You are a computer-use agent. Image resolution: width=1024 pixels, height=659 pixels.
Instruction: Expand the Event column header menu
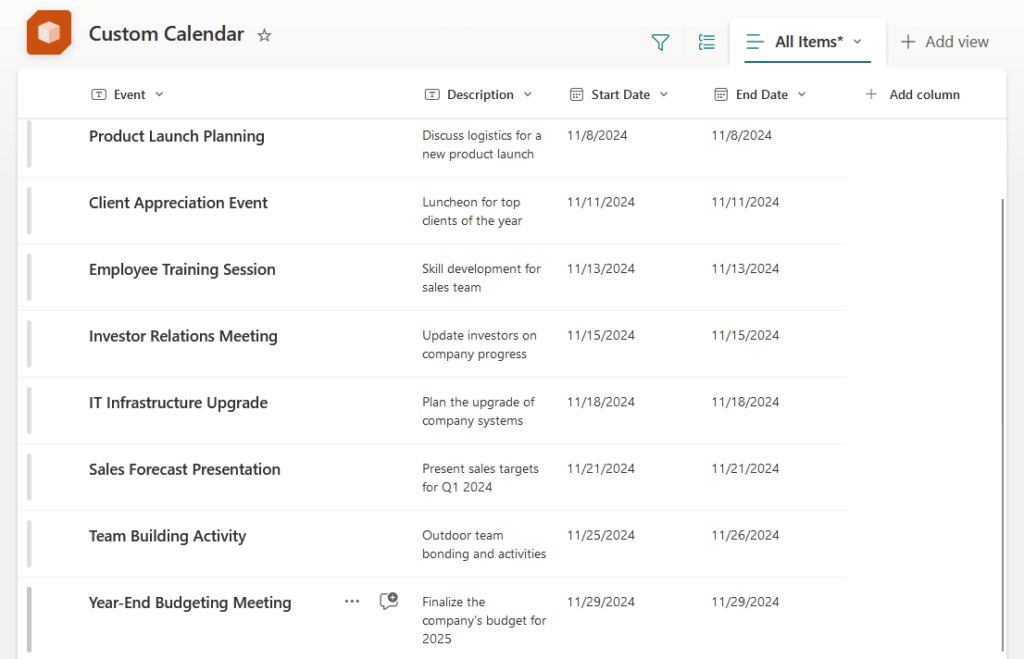[x=159, y=95]
